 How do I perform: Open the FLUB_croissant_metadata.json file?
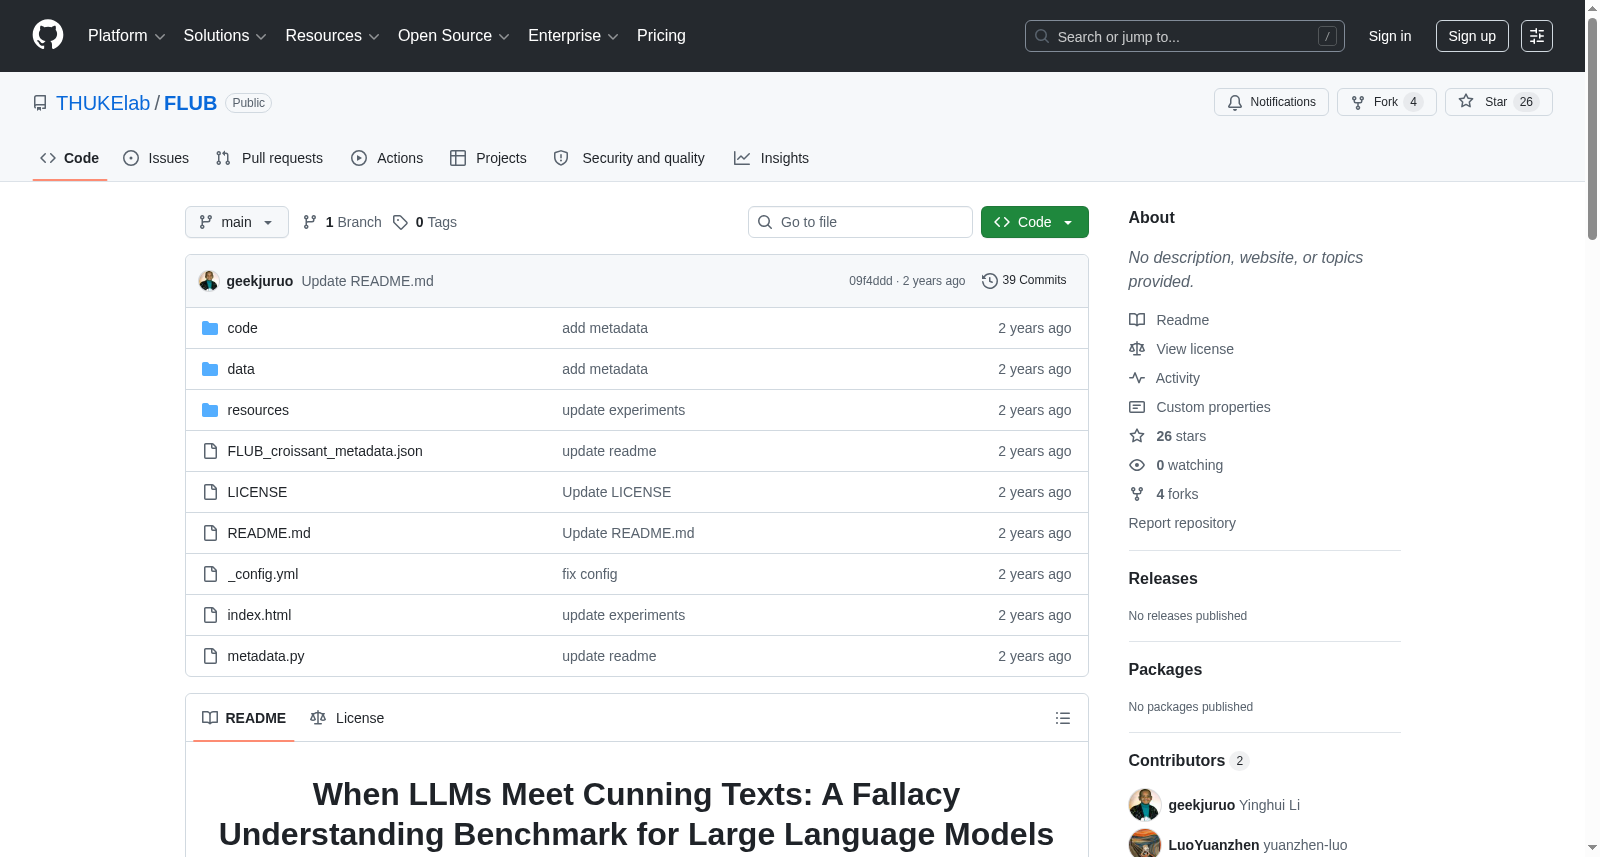pyautogui.click(x=325, y=451)
